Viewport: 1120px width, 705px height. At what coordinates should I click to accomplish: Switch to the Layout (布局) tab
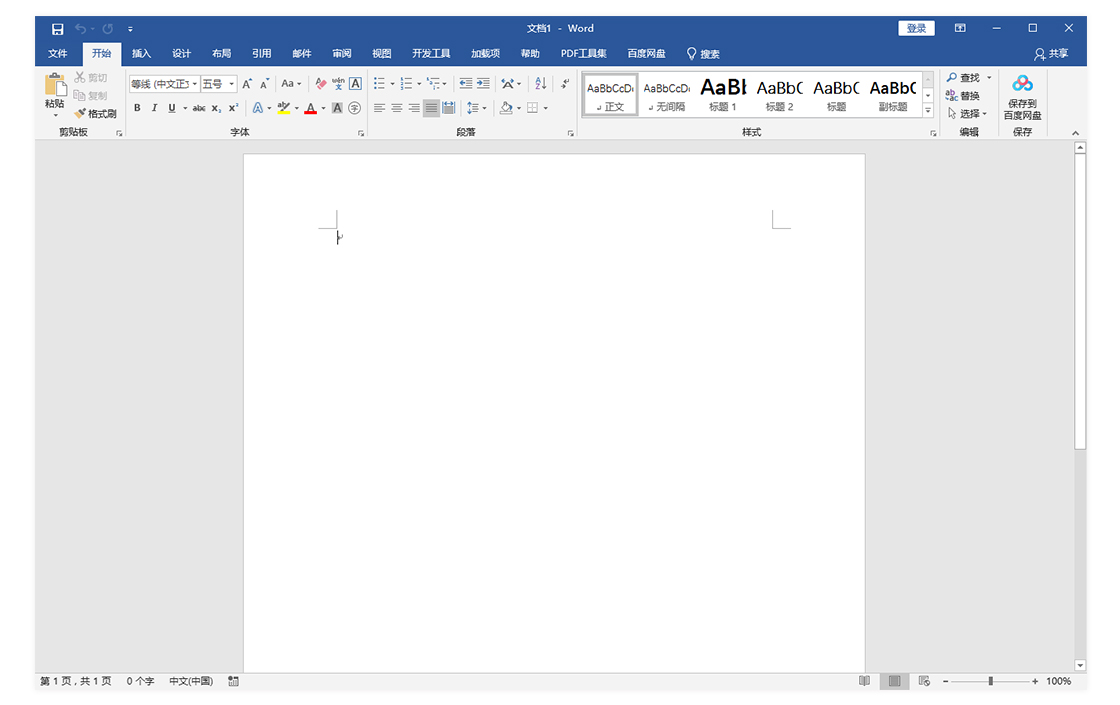click(221, 54)
